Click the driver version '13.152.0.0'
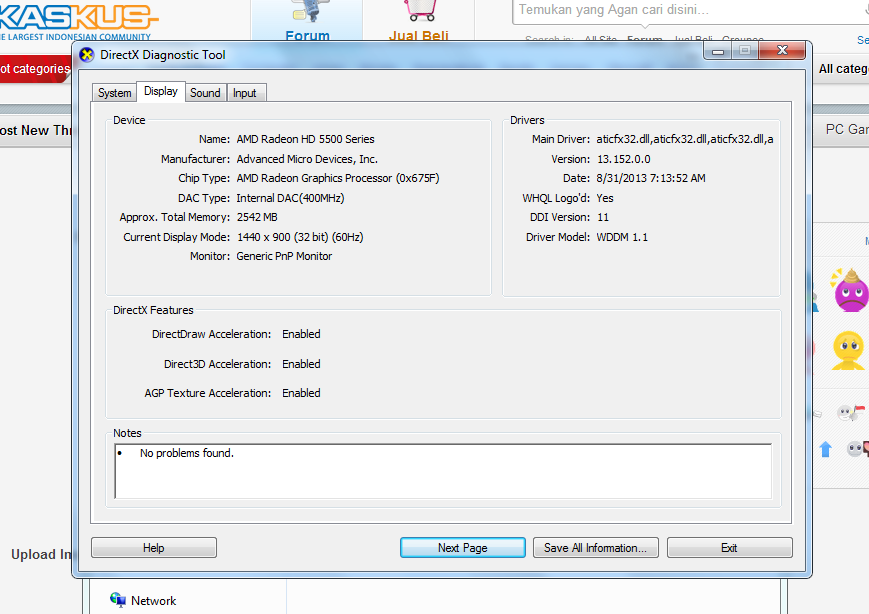Screen dimensions: 869x614 tap(623, 159)
